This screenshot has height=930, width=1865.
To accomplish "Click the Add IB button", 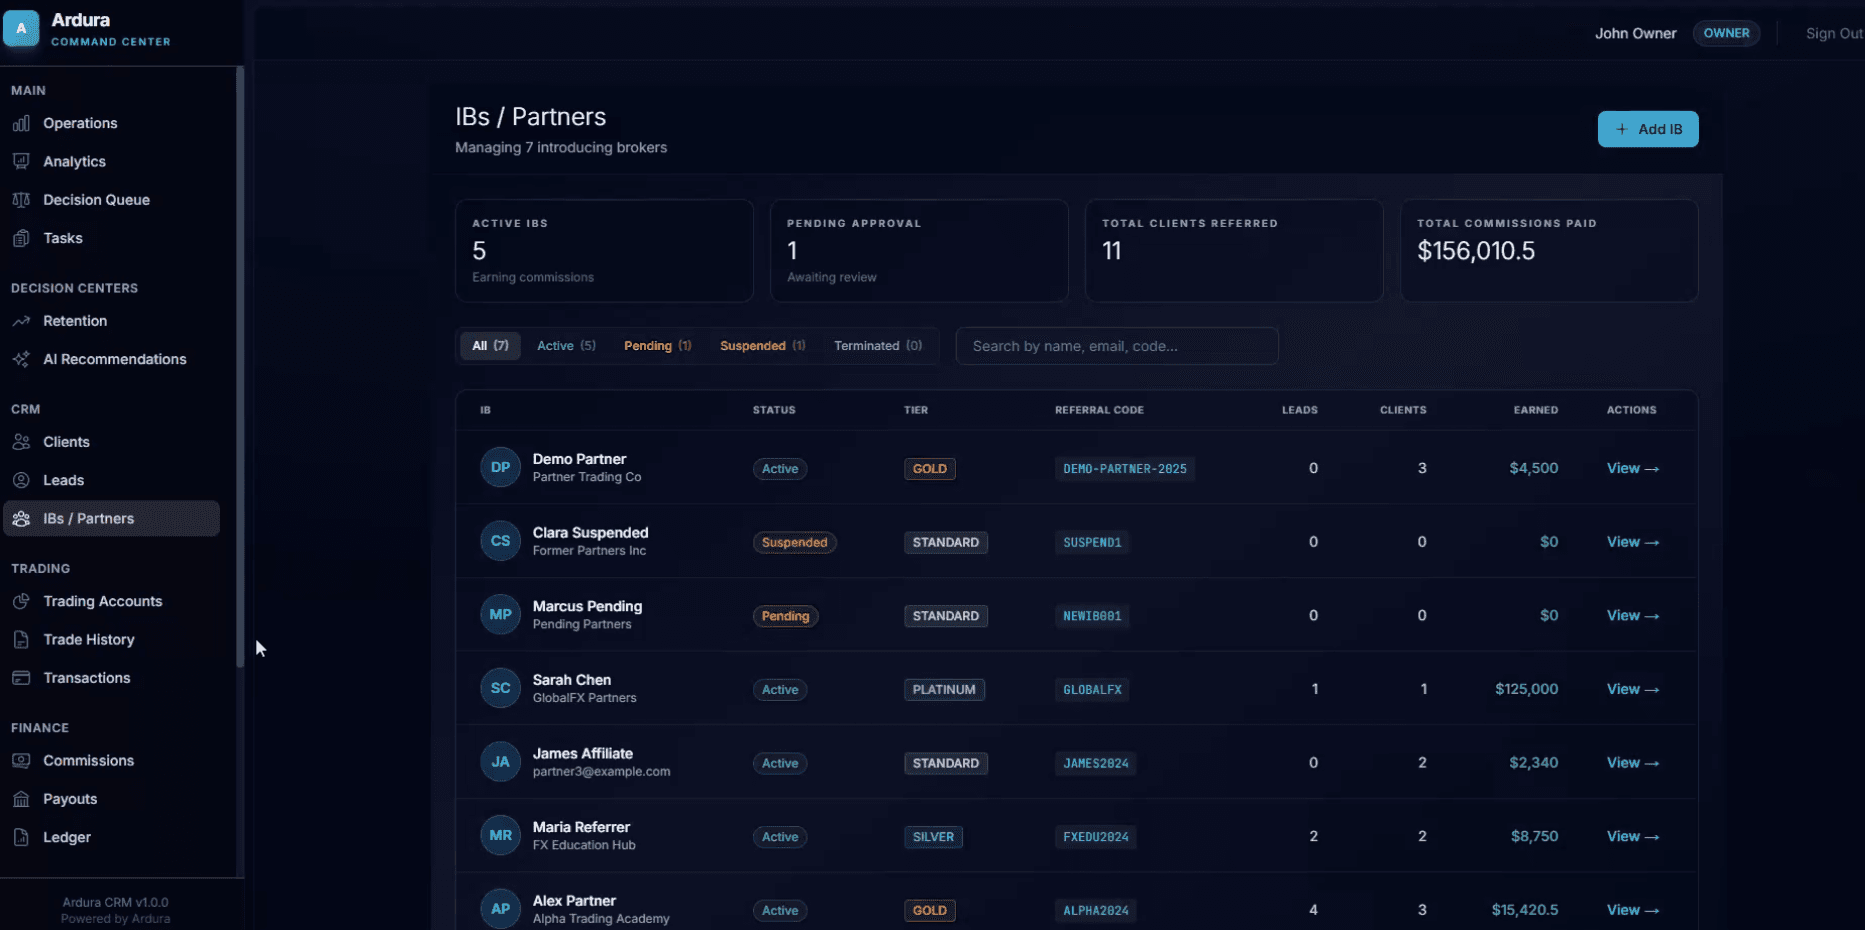I will pos(1648,129).
